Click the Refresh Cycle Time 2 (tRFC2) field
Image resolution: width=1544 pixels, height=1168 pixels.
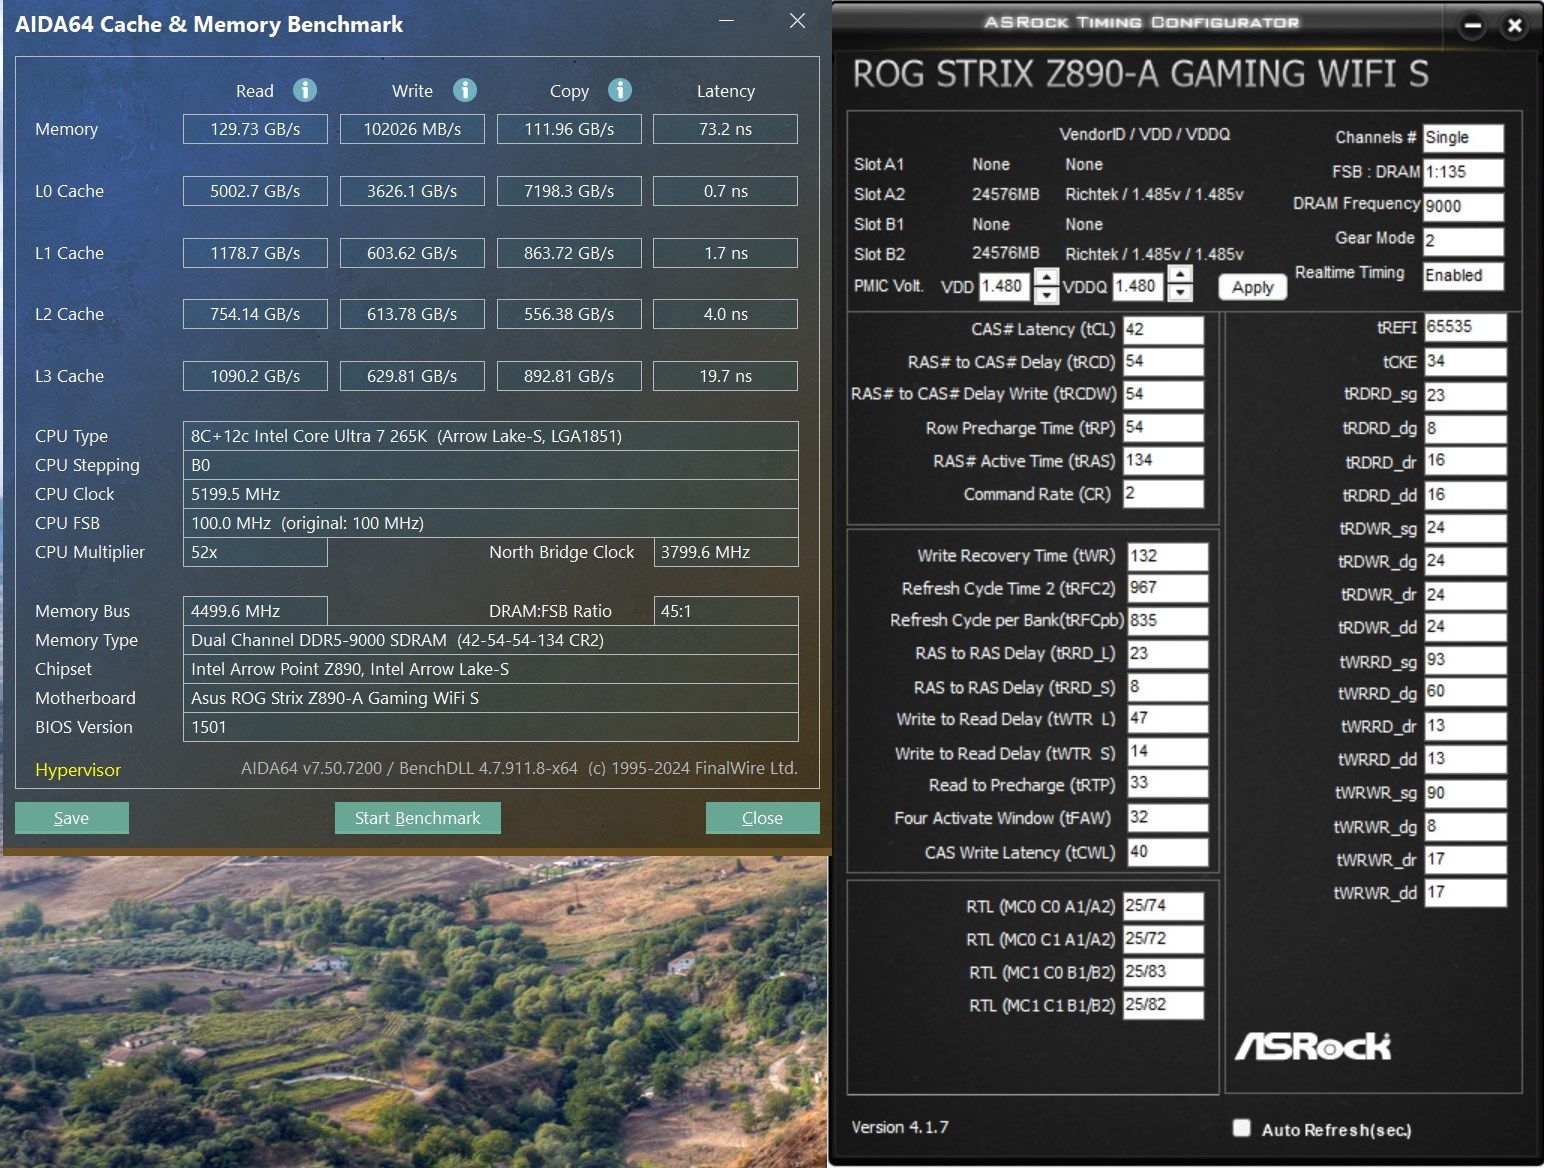[1168, 588]
